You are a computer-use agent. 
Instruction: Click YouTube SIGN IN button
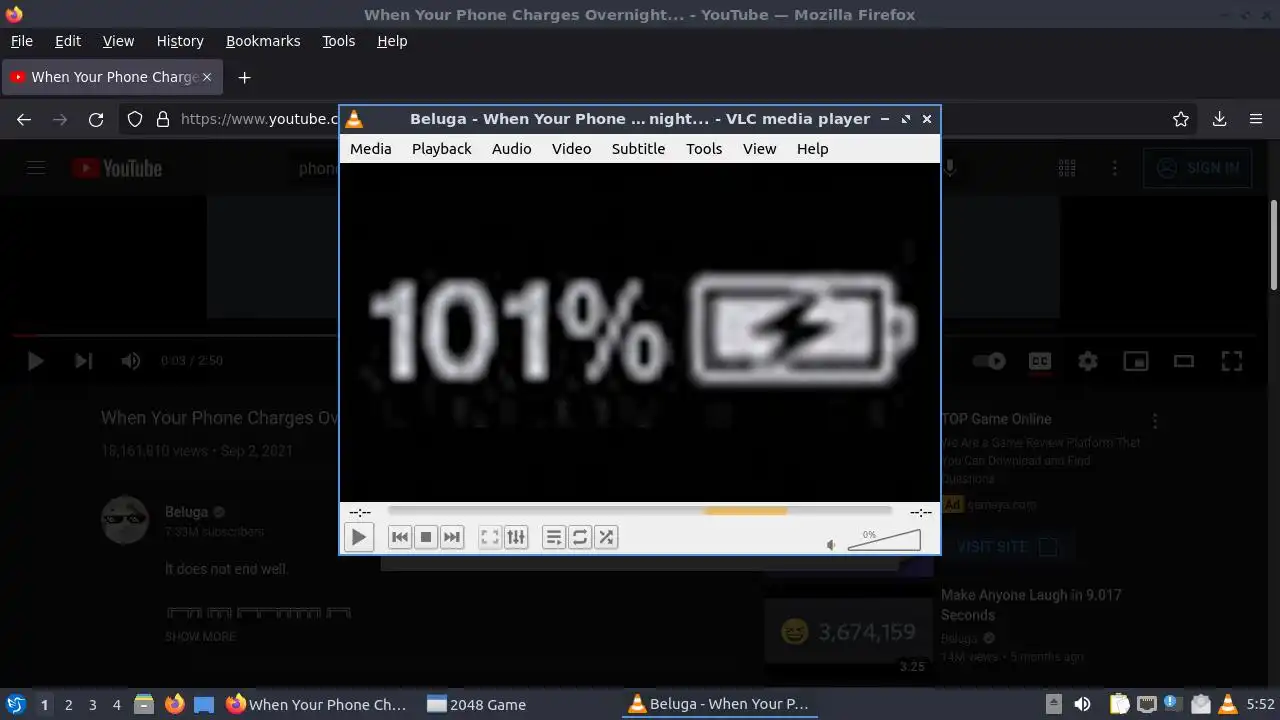point(1198,168)
